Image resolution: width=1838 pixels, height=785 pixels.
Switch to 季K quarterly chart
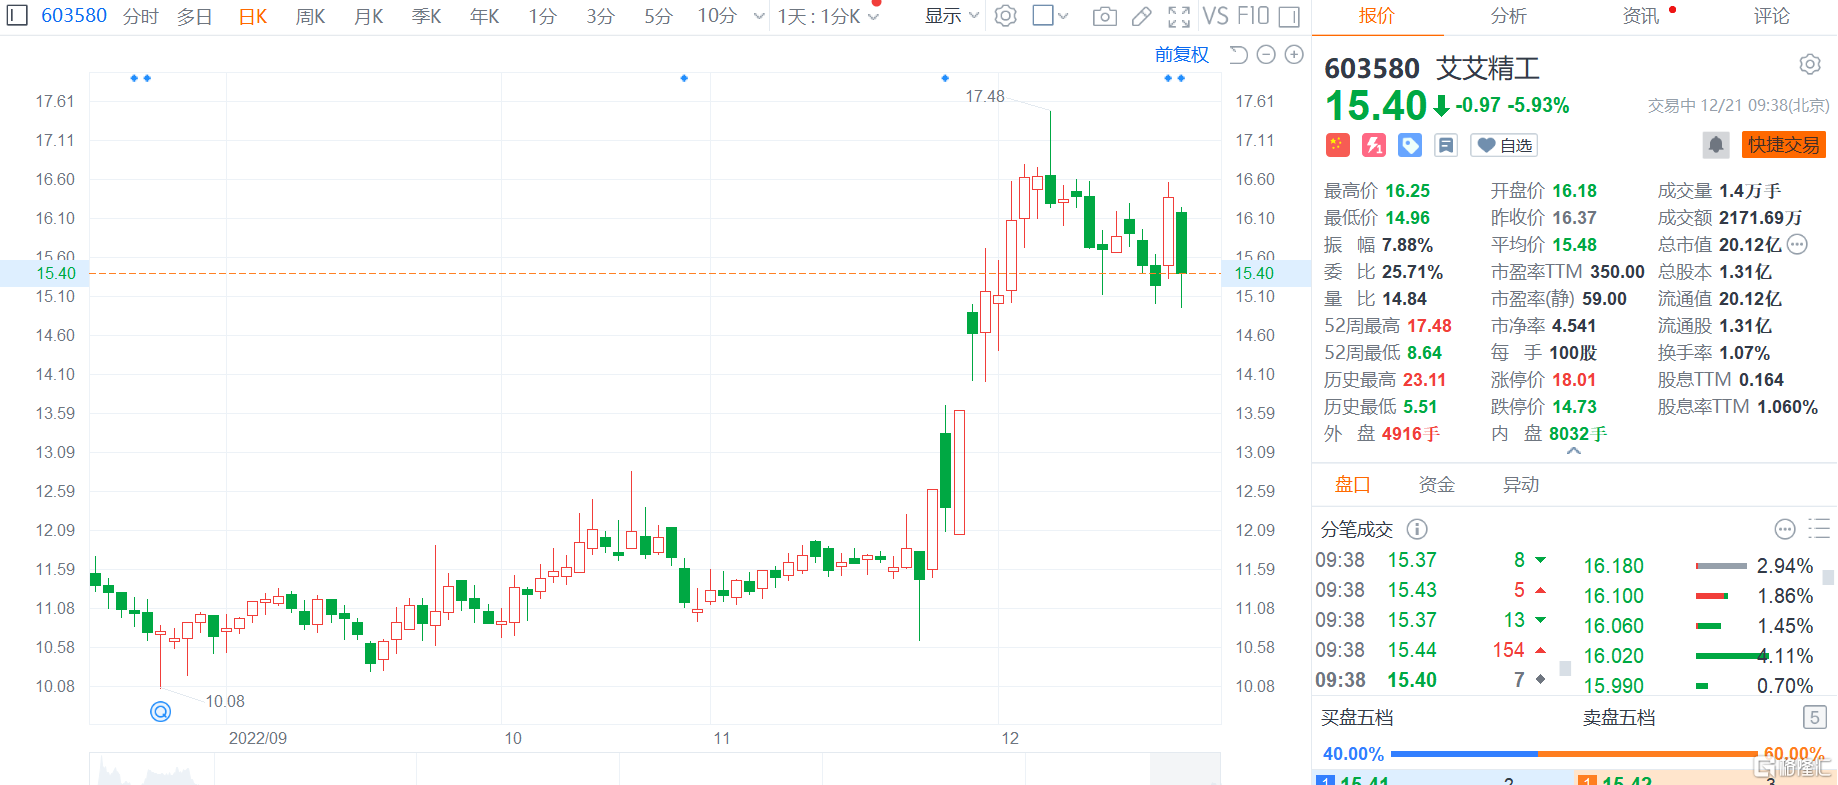click(427, 16)
